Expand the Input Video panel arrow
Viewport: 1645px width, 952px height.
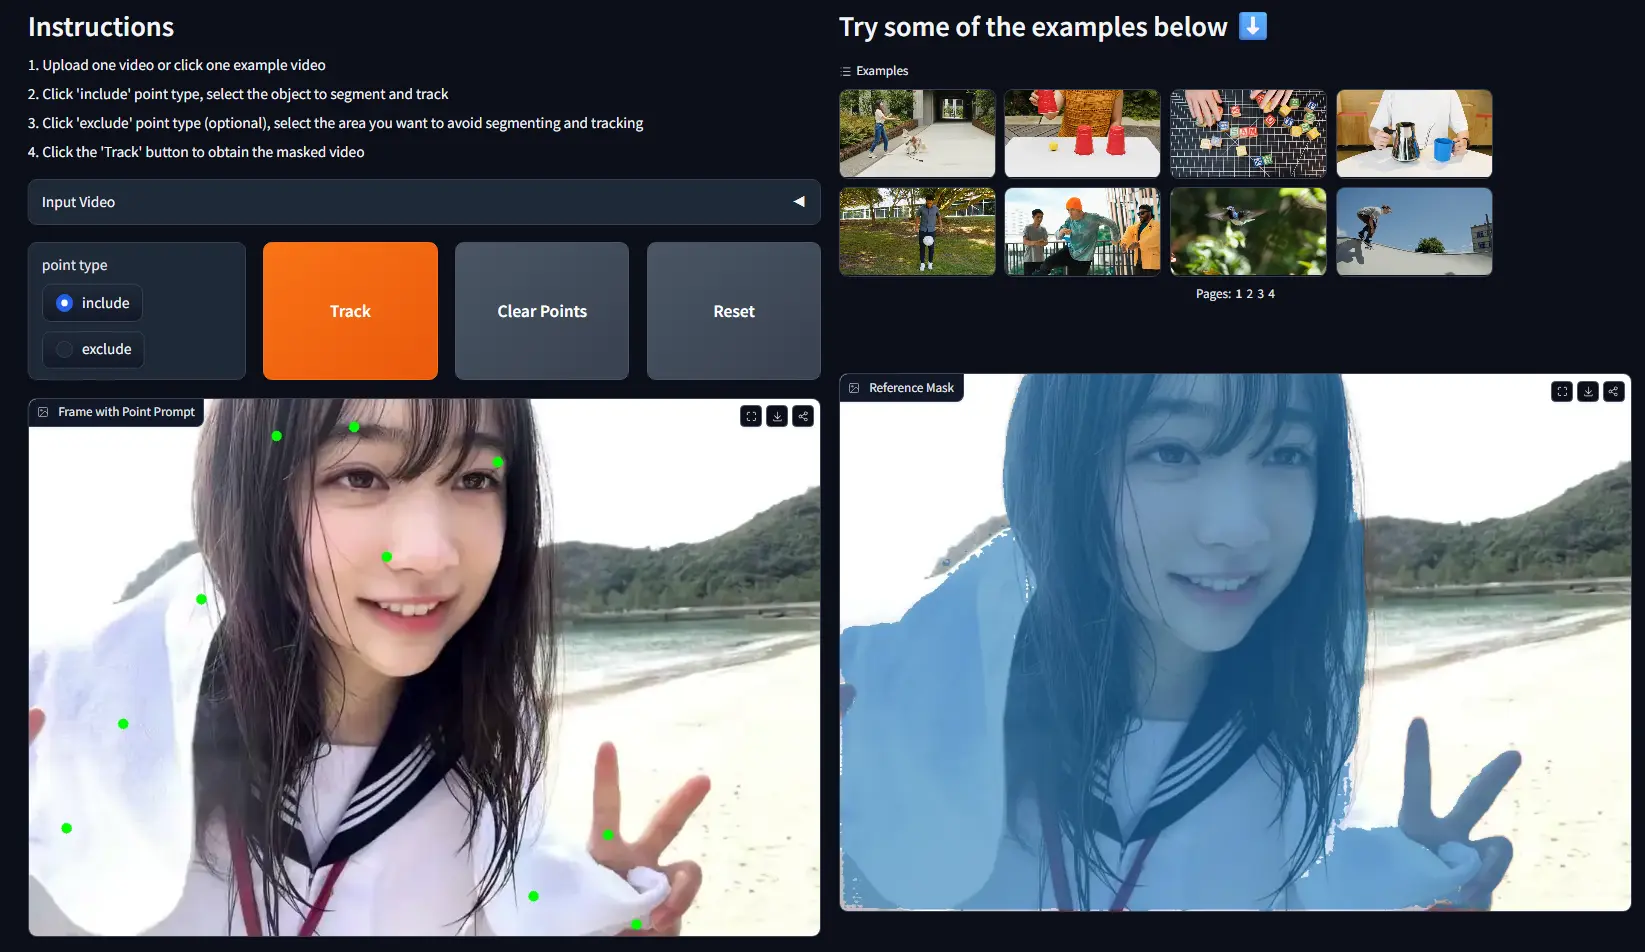799,202
